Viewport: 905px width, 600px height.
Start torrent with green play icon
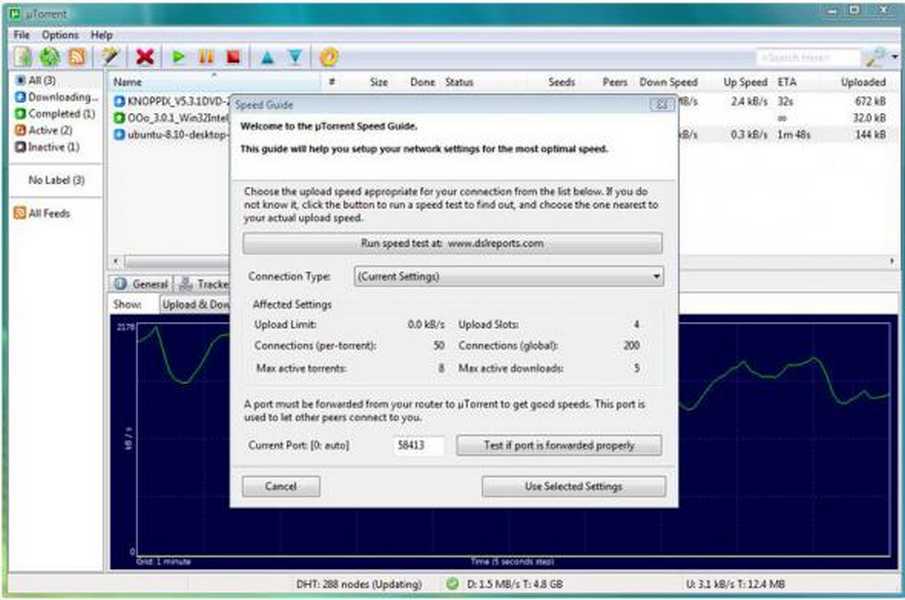(x=178, y=57)
